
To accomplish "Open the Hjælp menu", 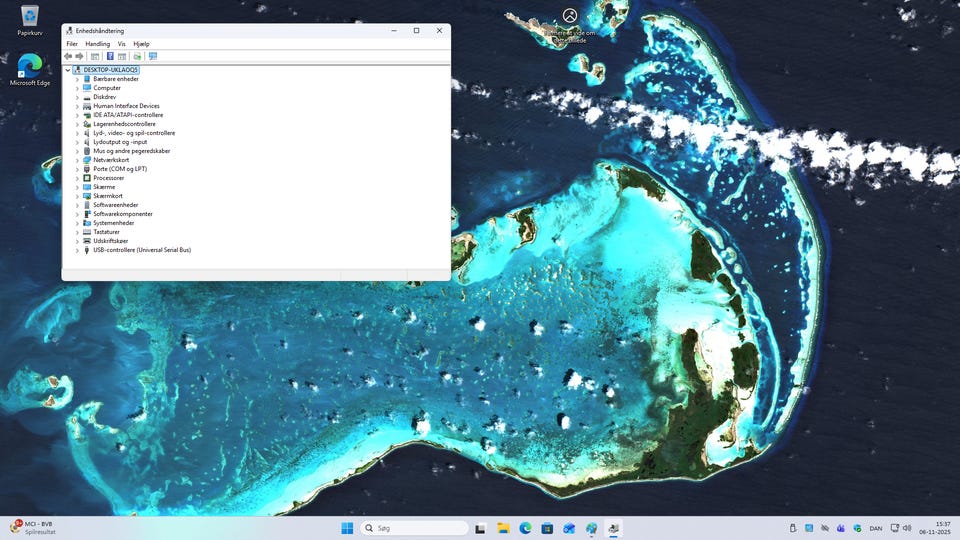I will click(141, 44).
